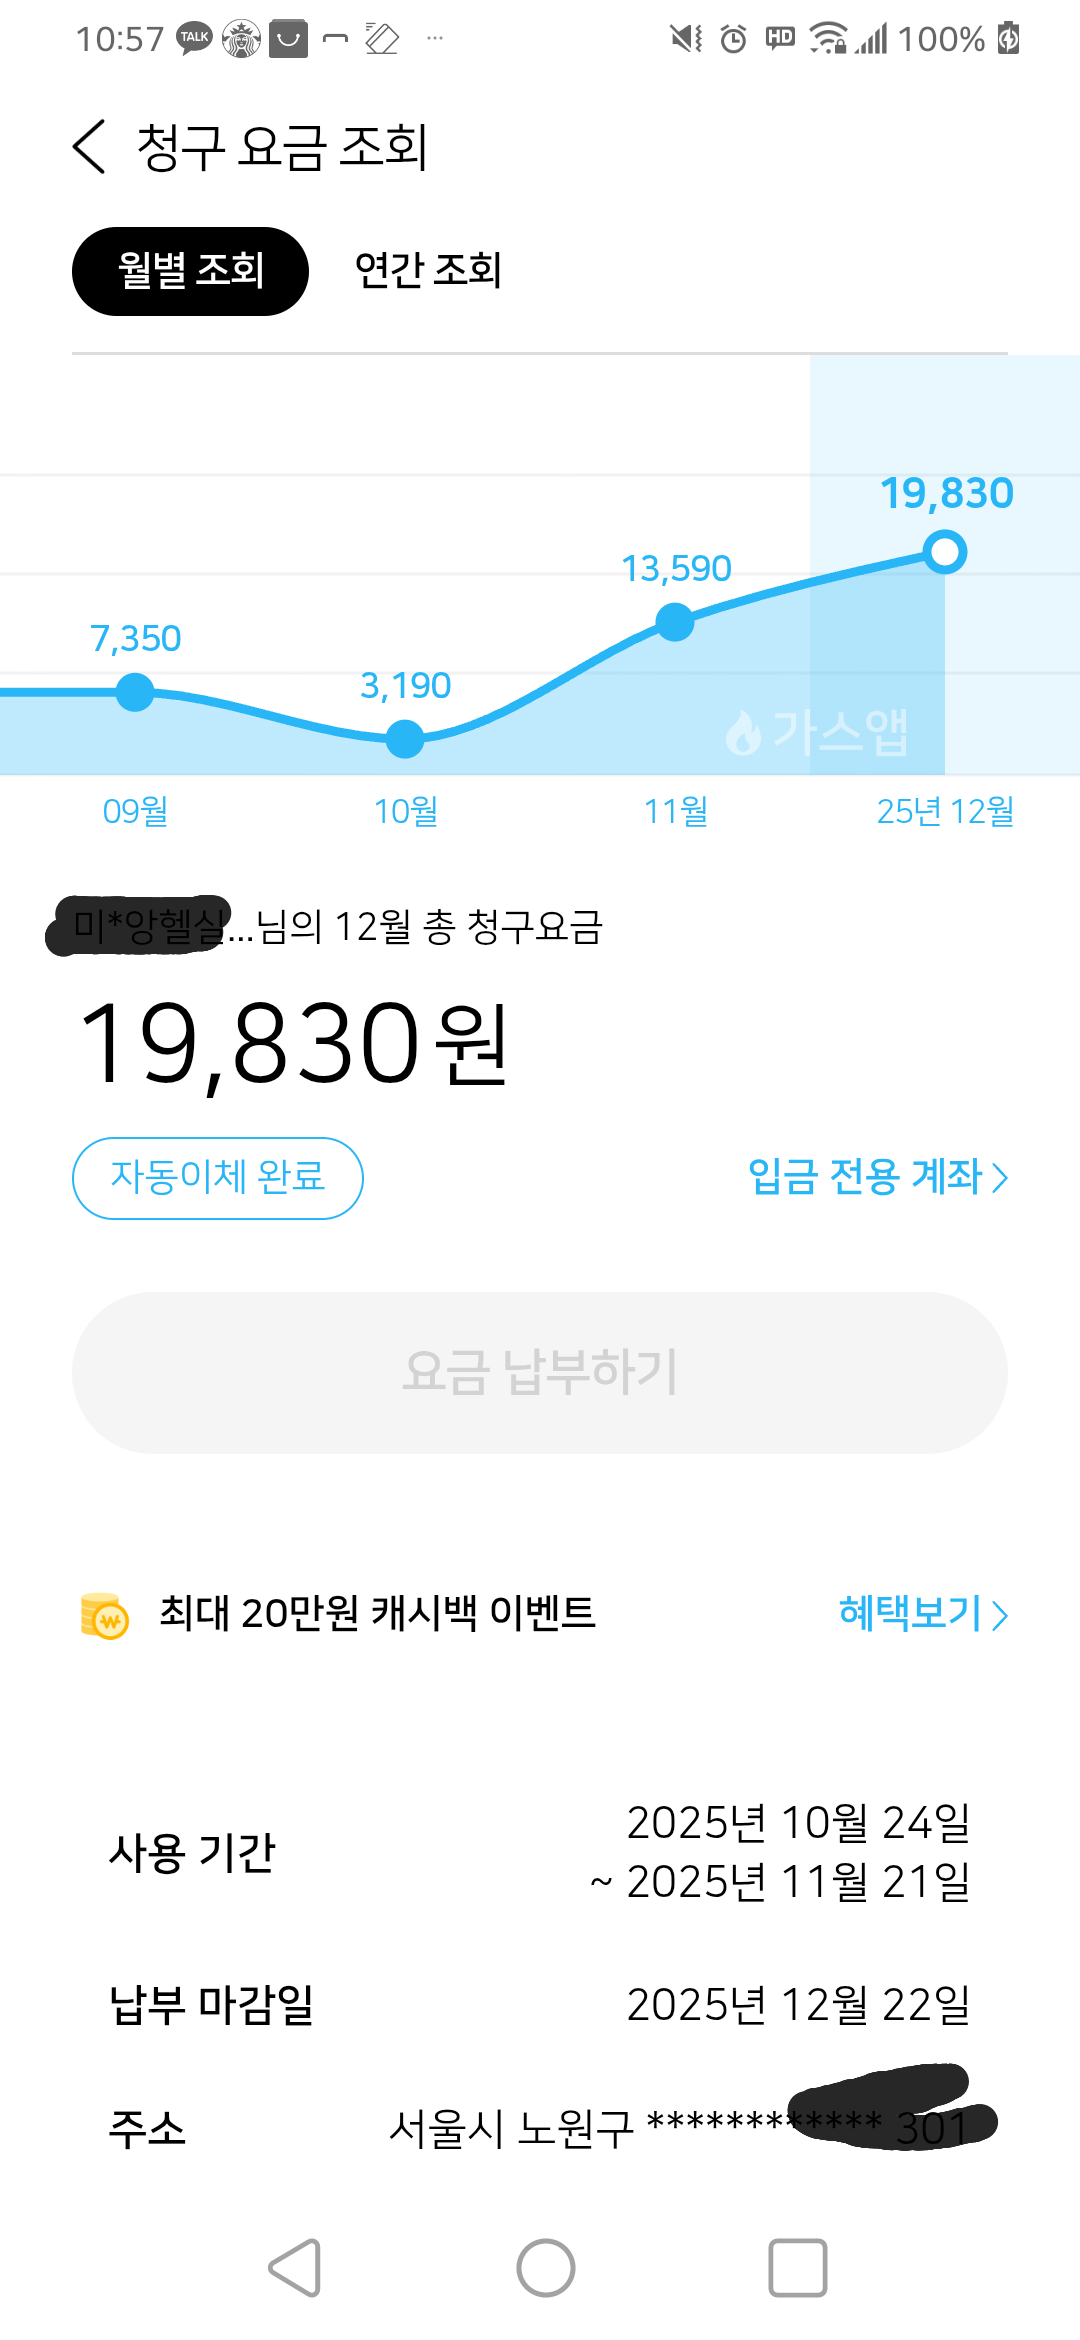Open recent apps square button
The image size is (1080, 2340).
tap(797, 2267)
